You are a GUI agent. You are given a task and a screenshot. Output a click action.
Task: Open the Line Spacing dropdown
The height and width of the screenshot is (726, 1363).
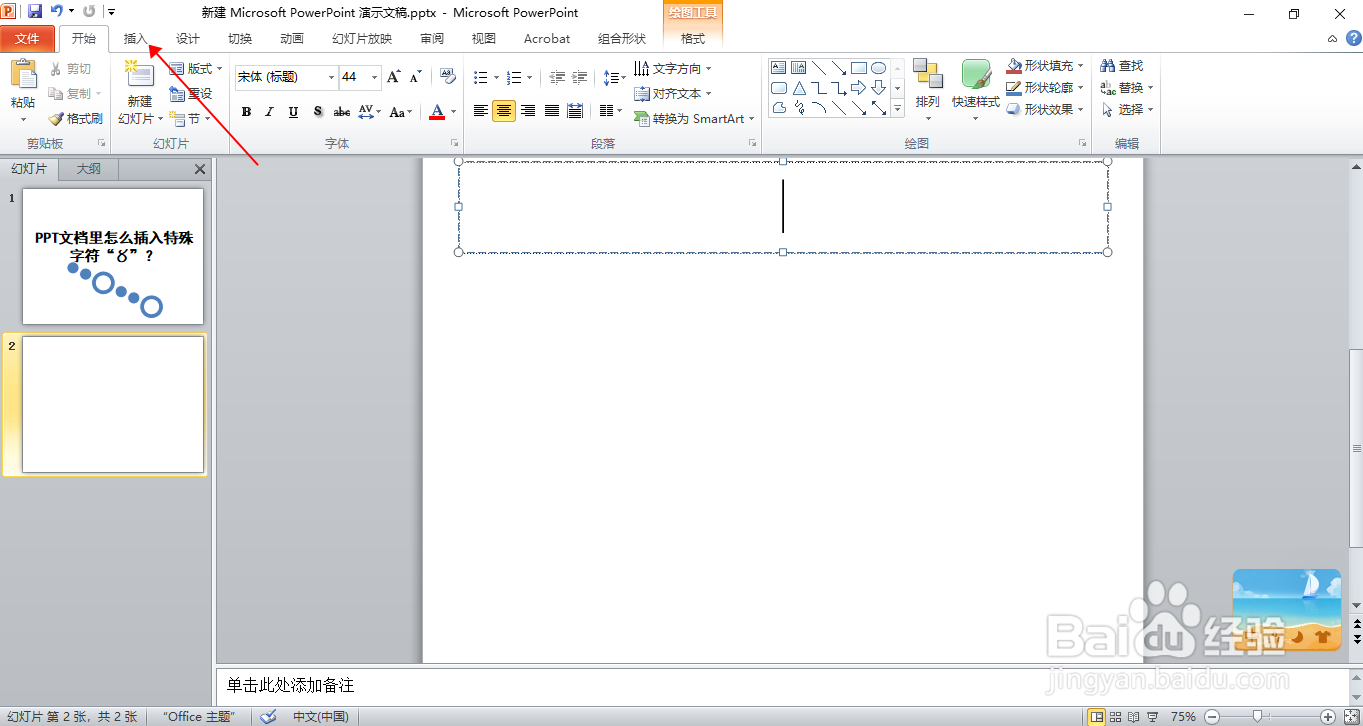[615, 77]
